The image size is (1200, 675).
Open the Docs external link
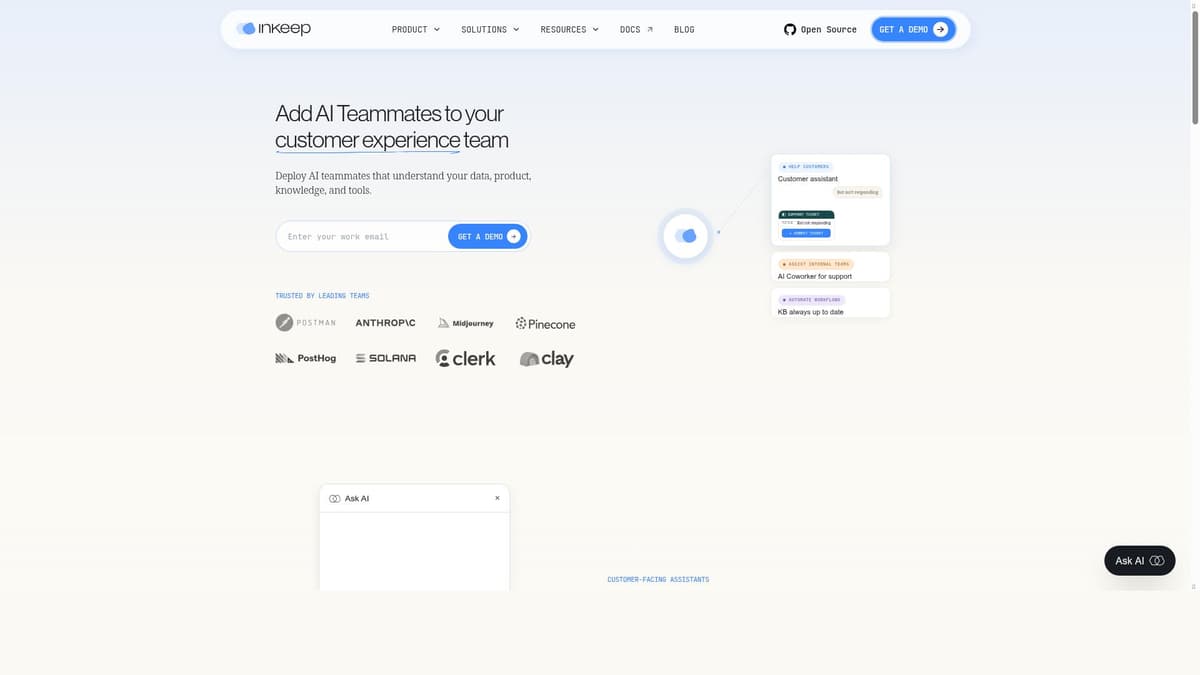[x=636, y=30]
